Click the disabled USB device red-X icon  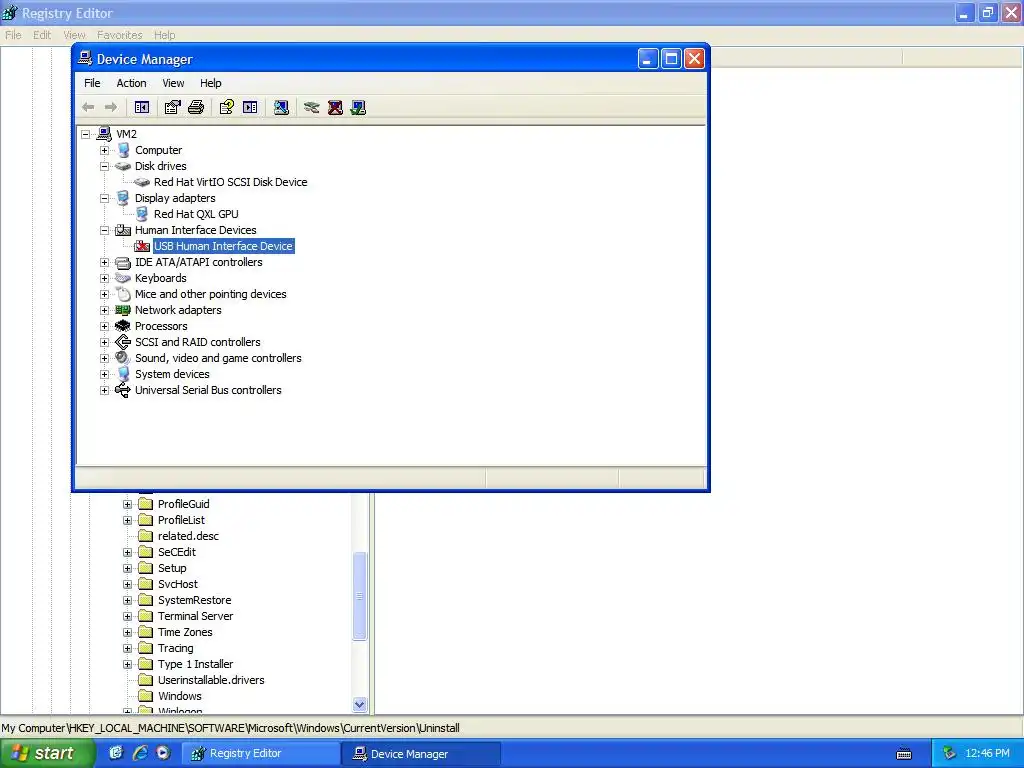(x=142, y=246)
